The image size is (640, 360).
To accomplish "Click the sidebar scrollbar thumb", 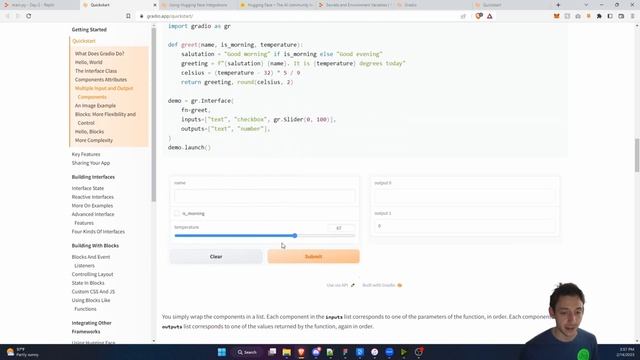I will [154, 115].
